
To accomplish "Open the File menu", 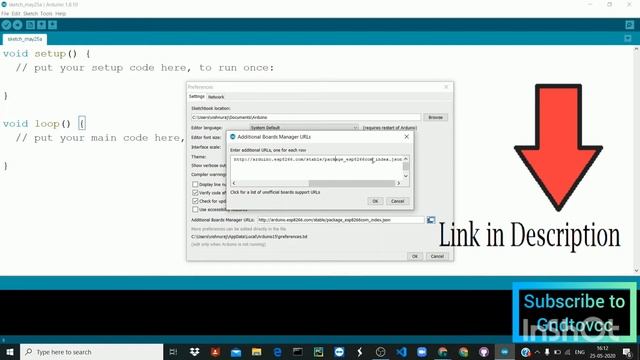I will [x=5, y=13].
